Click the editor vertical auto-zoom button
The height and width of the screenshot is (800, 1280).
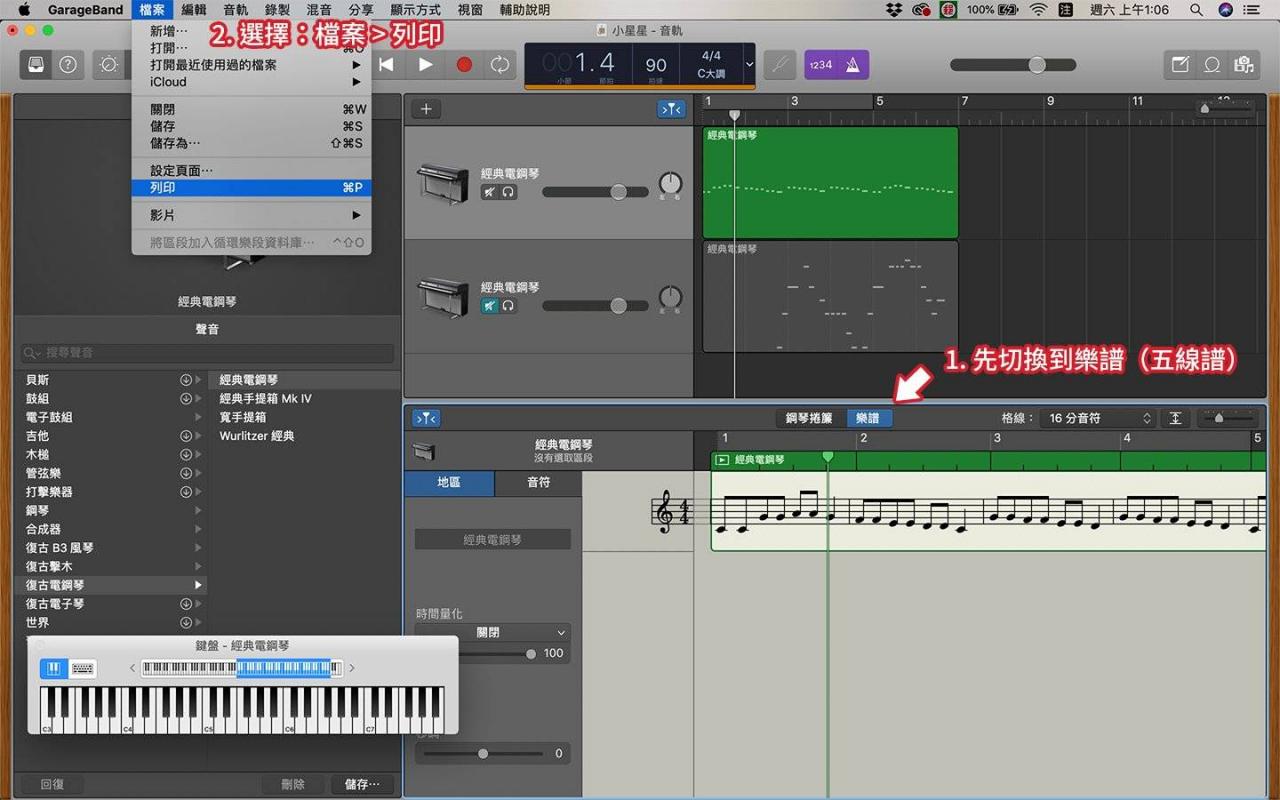[x=1176, y=419]
